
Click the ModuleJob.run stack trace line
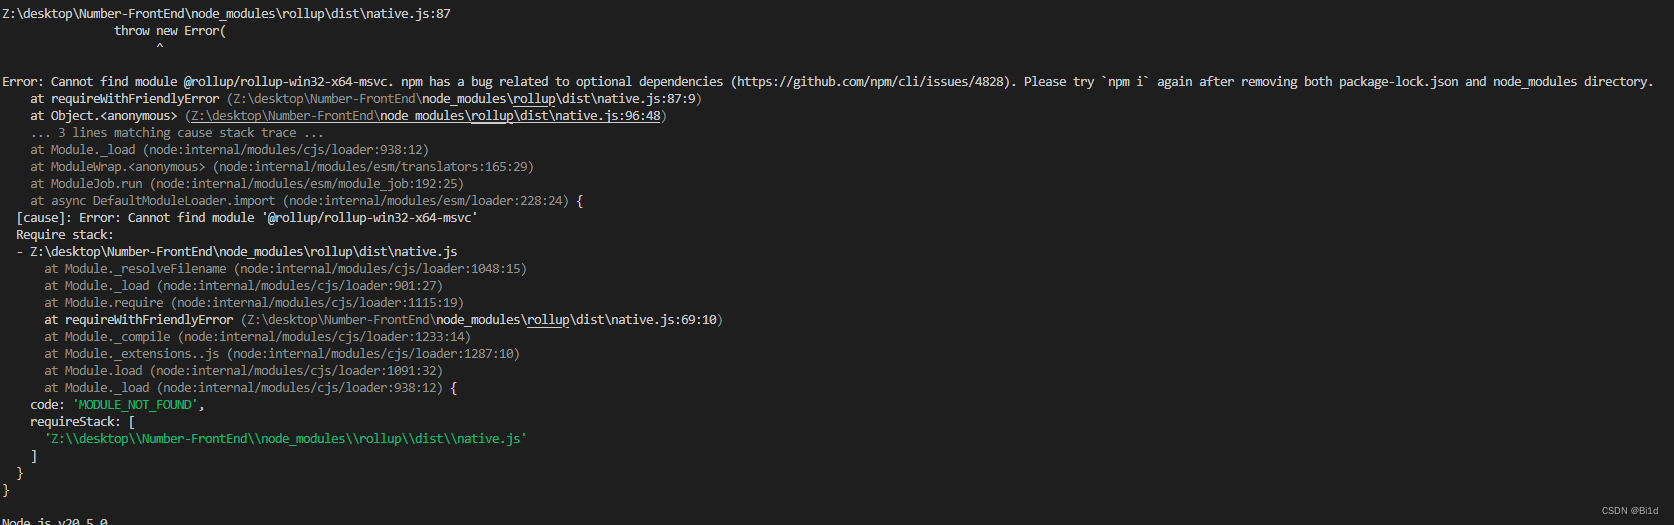click(247, 184)
